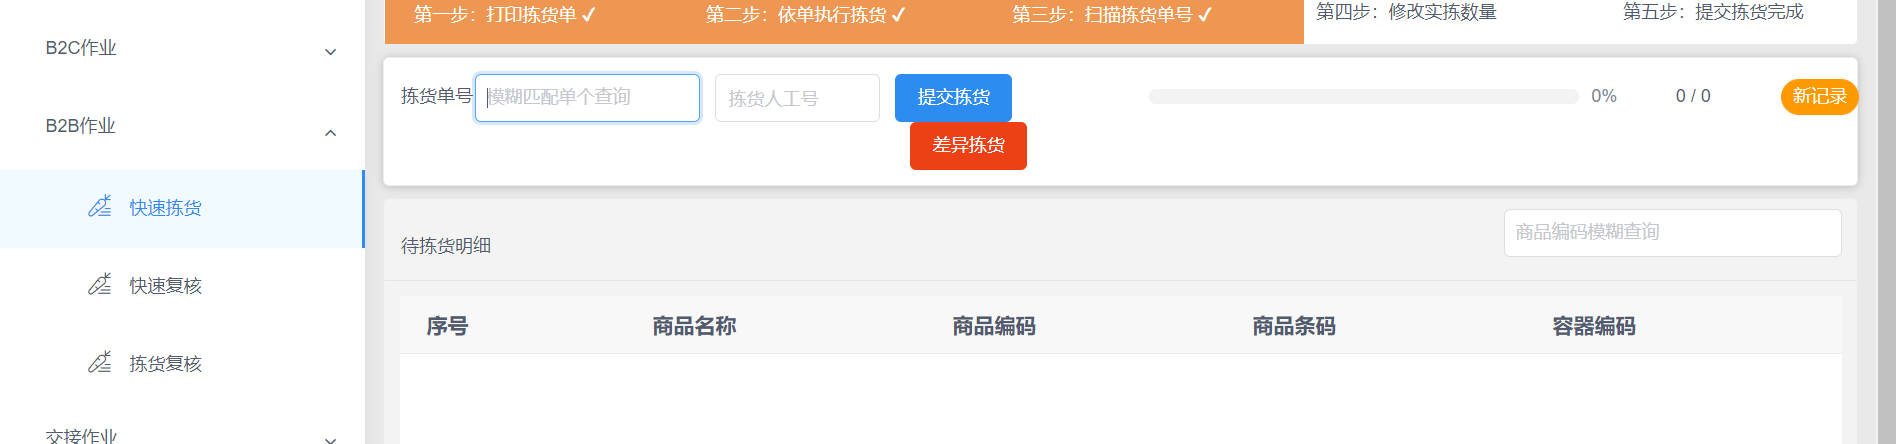Select the 快速复核 menu item
The image size is (1896, 444).
[x=182, y=286]
